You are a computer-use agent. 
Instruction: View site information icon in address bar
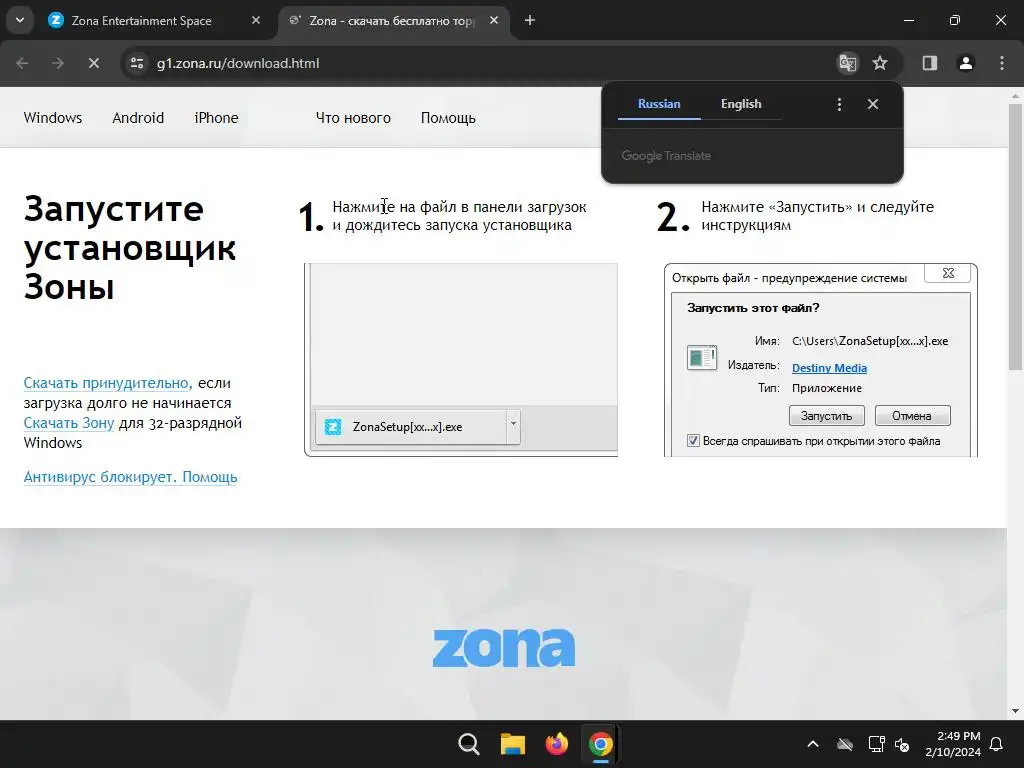coord(137,63)
